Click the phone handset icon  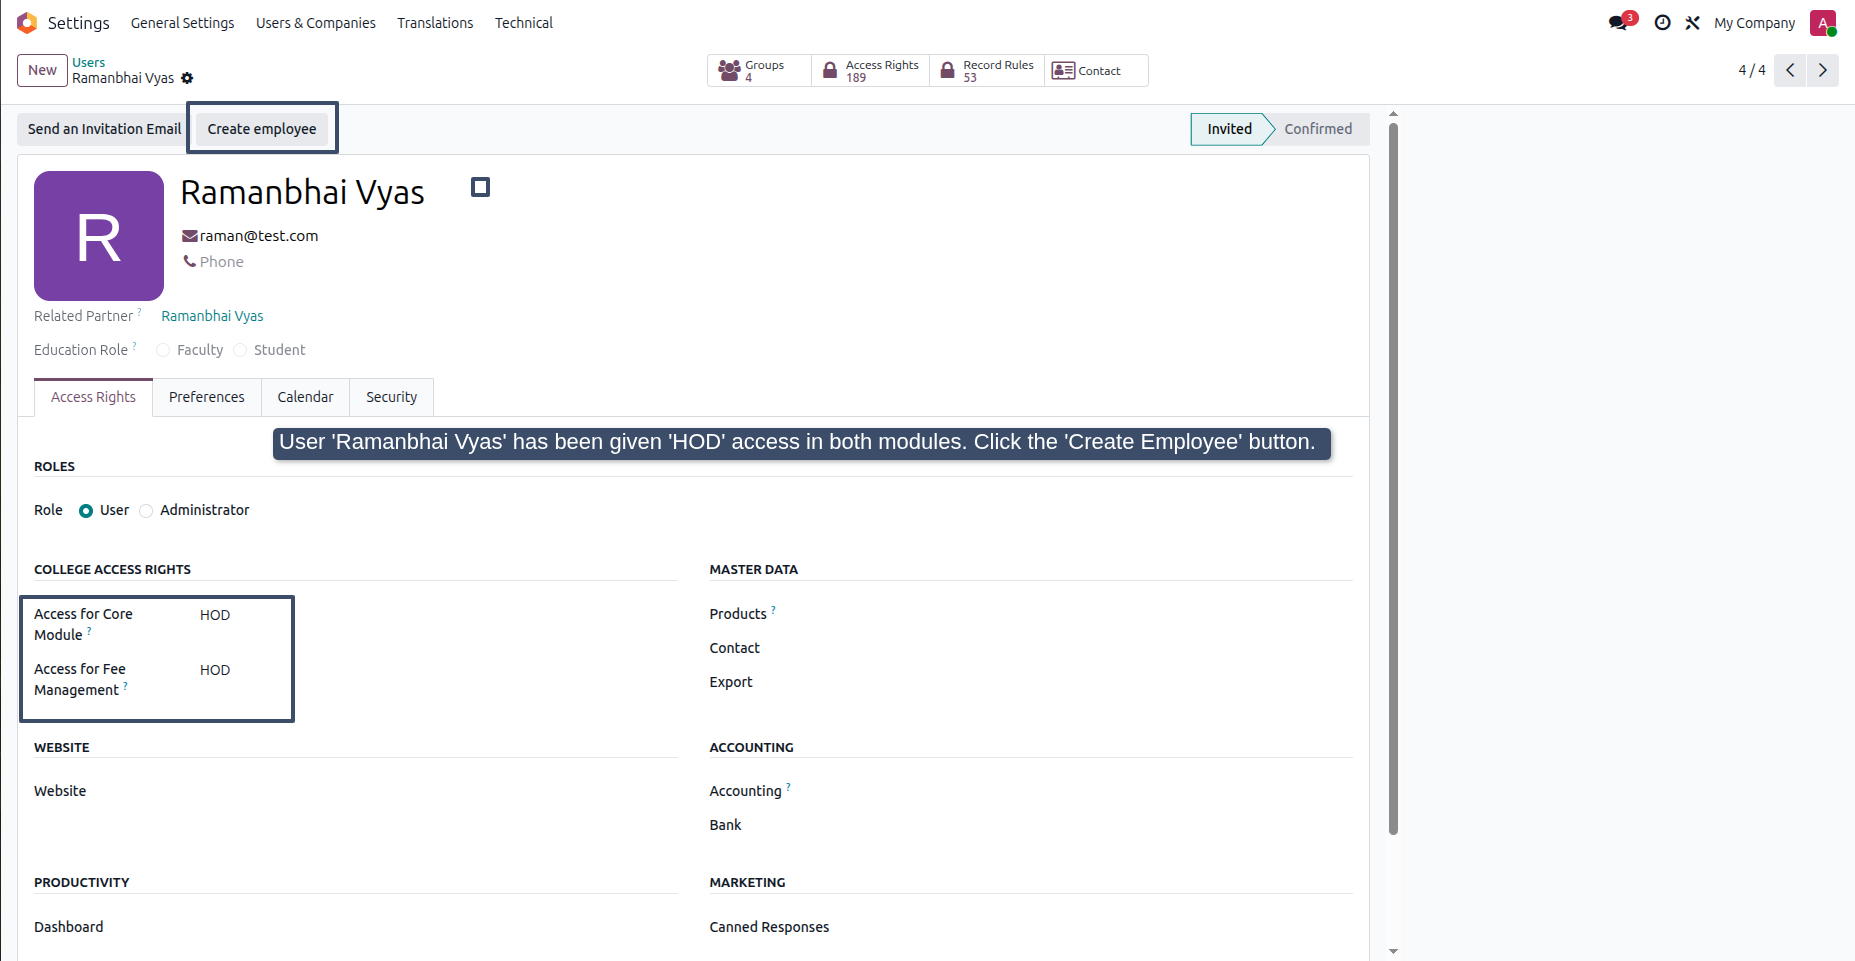coord(189,261)
